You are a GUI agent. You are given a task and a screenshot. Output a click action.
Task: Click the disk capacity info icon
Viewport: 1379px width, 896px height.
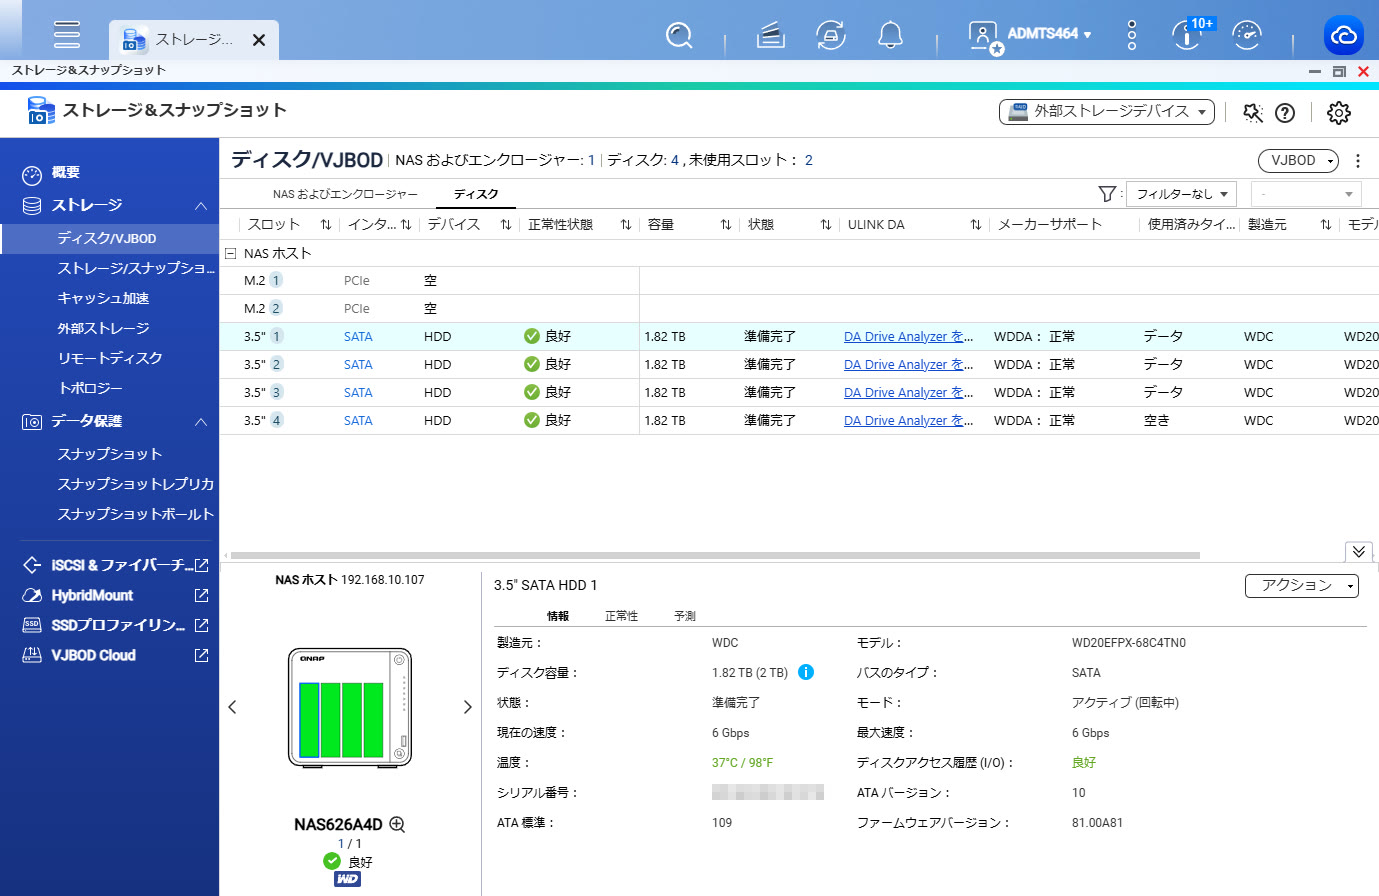point(806,672)
